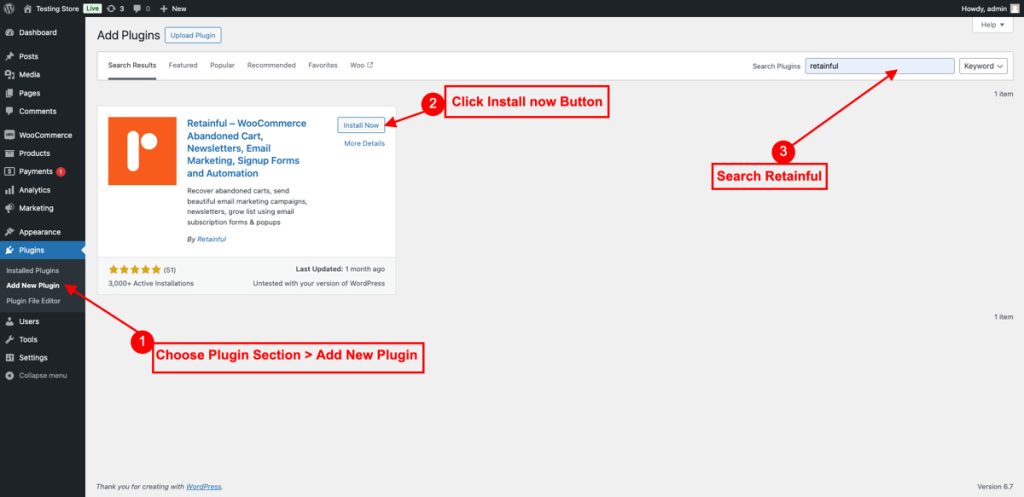Click 'Untested with your version of WordPress'
The width and height of the screenshot is (1024, 497).
coord(319,283)
